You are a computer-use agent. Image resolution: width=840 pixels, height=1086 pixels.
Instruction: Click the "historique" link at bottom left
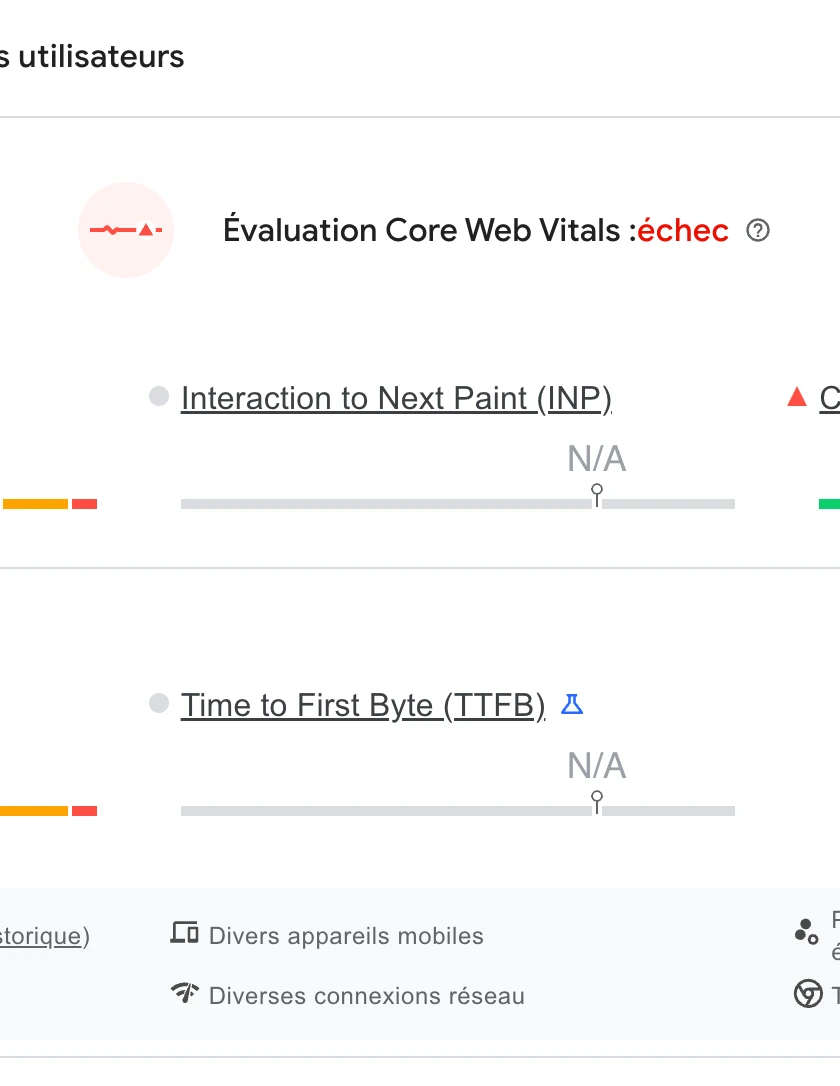point(40,936)
